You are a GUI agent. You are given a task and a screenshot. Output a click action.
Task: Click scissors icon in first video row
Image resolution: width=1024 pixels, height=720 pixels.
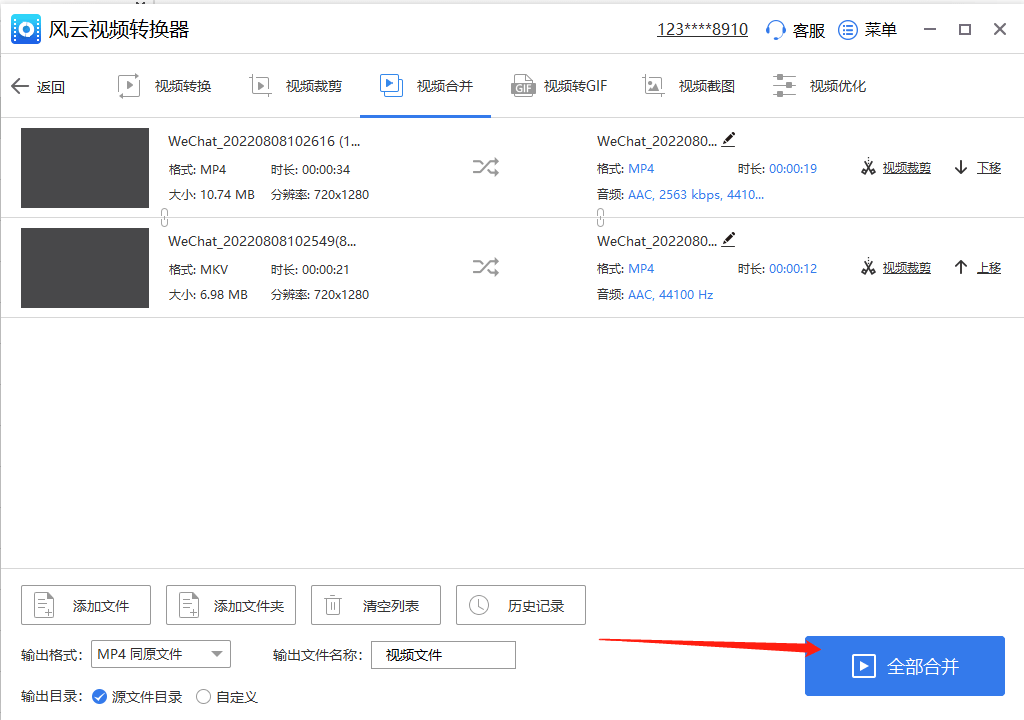868,167
